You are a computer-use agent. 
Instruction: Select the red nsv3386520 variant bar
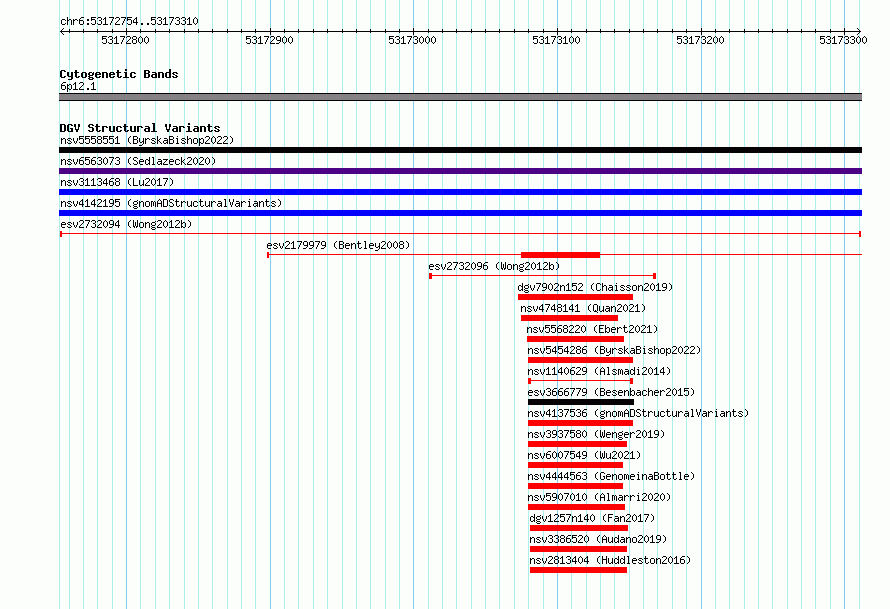coord(578,549)
